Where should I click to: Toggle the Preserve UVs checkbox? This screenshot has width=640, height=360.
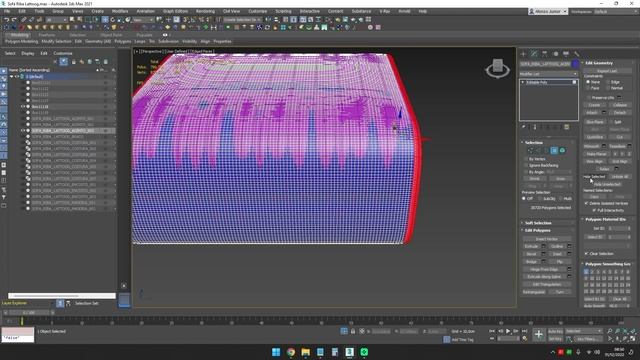(x=589, y=98)
